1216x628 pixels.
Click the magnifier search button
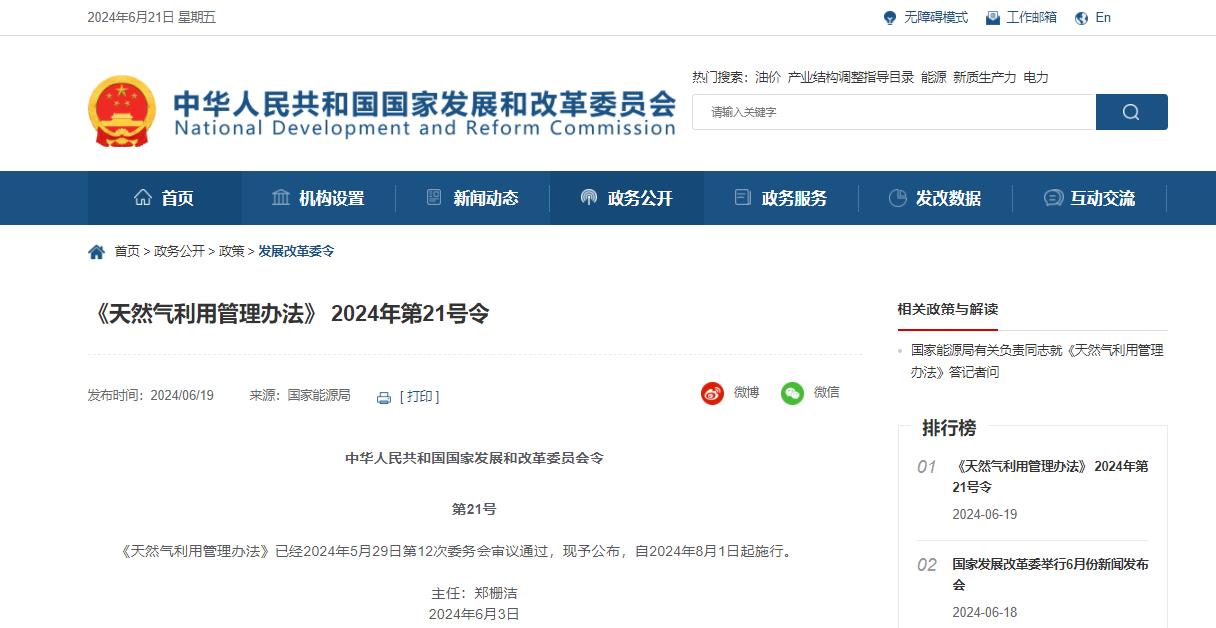(1131, 112)
